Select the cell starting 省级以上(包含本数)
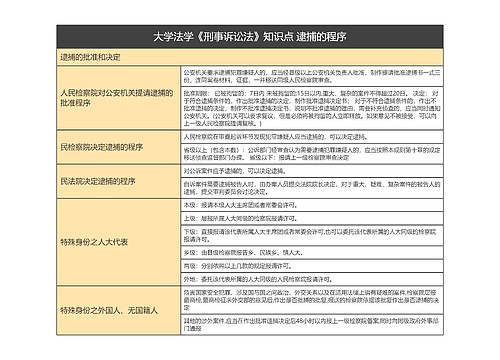500x360 pixels. [312, 154]
